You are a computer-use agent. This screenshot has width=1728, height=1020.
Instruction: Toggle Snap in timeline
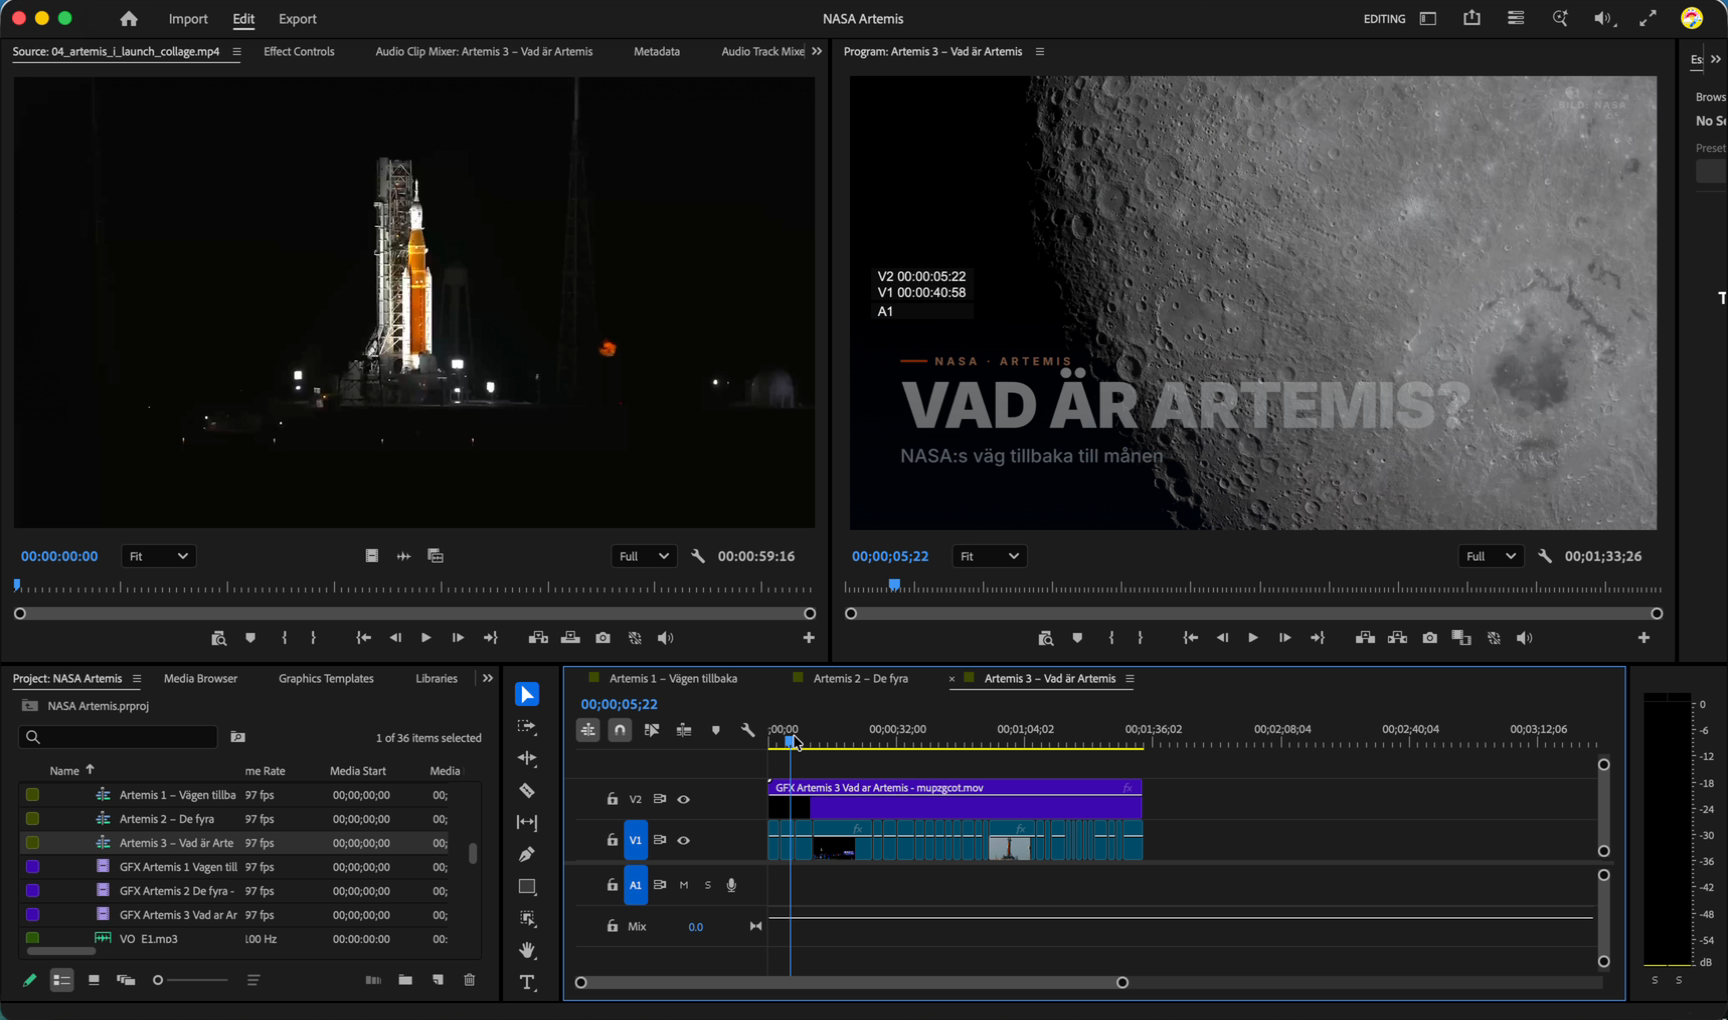pyautogui.click(x=620, y=730)
